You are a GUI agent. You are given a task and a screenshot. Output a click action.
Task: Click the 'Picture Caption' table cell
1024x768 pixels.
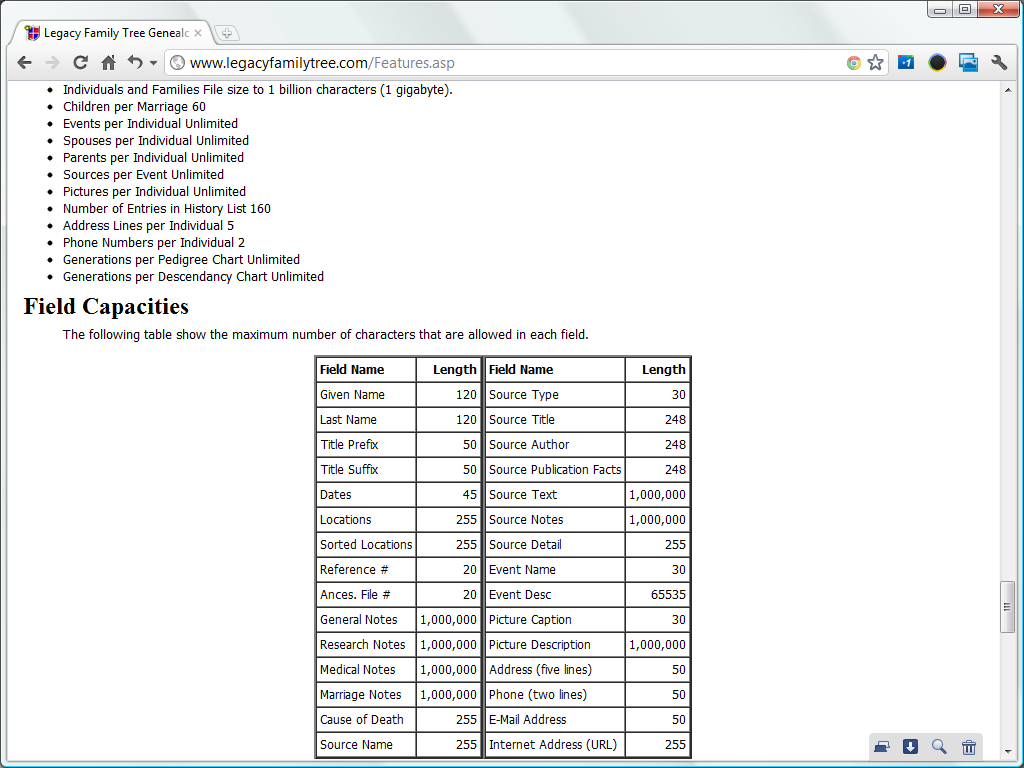(555, 620)
